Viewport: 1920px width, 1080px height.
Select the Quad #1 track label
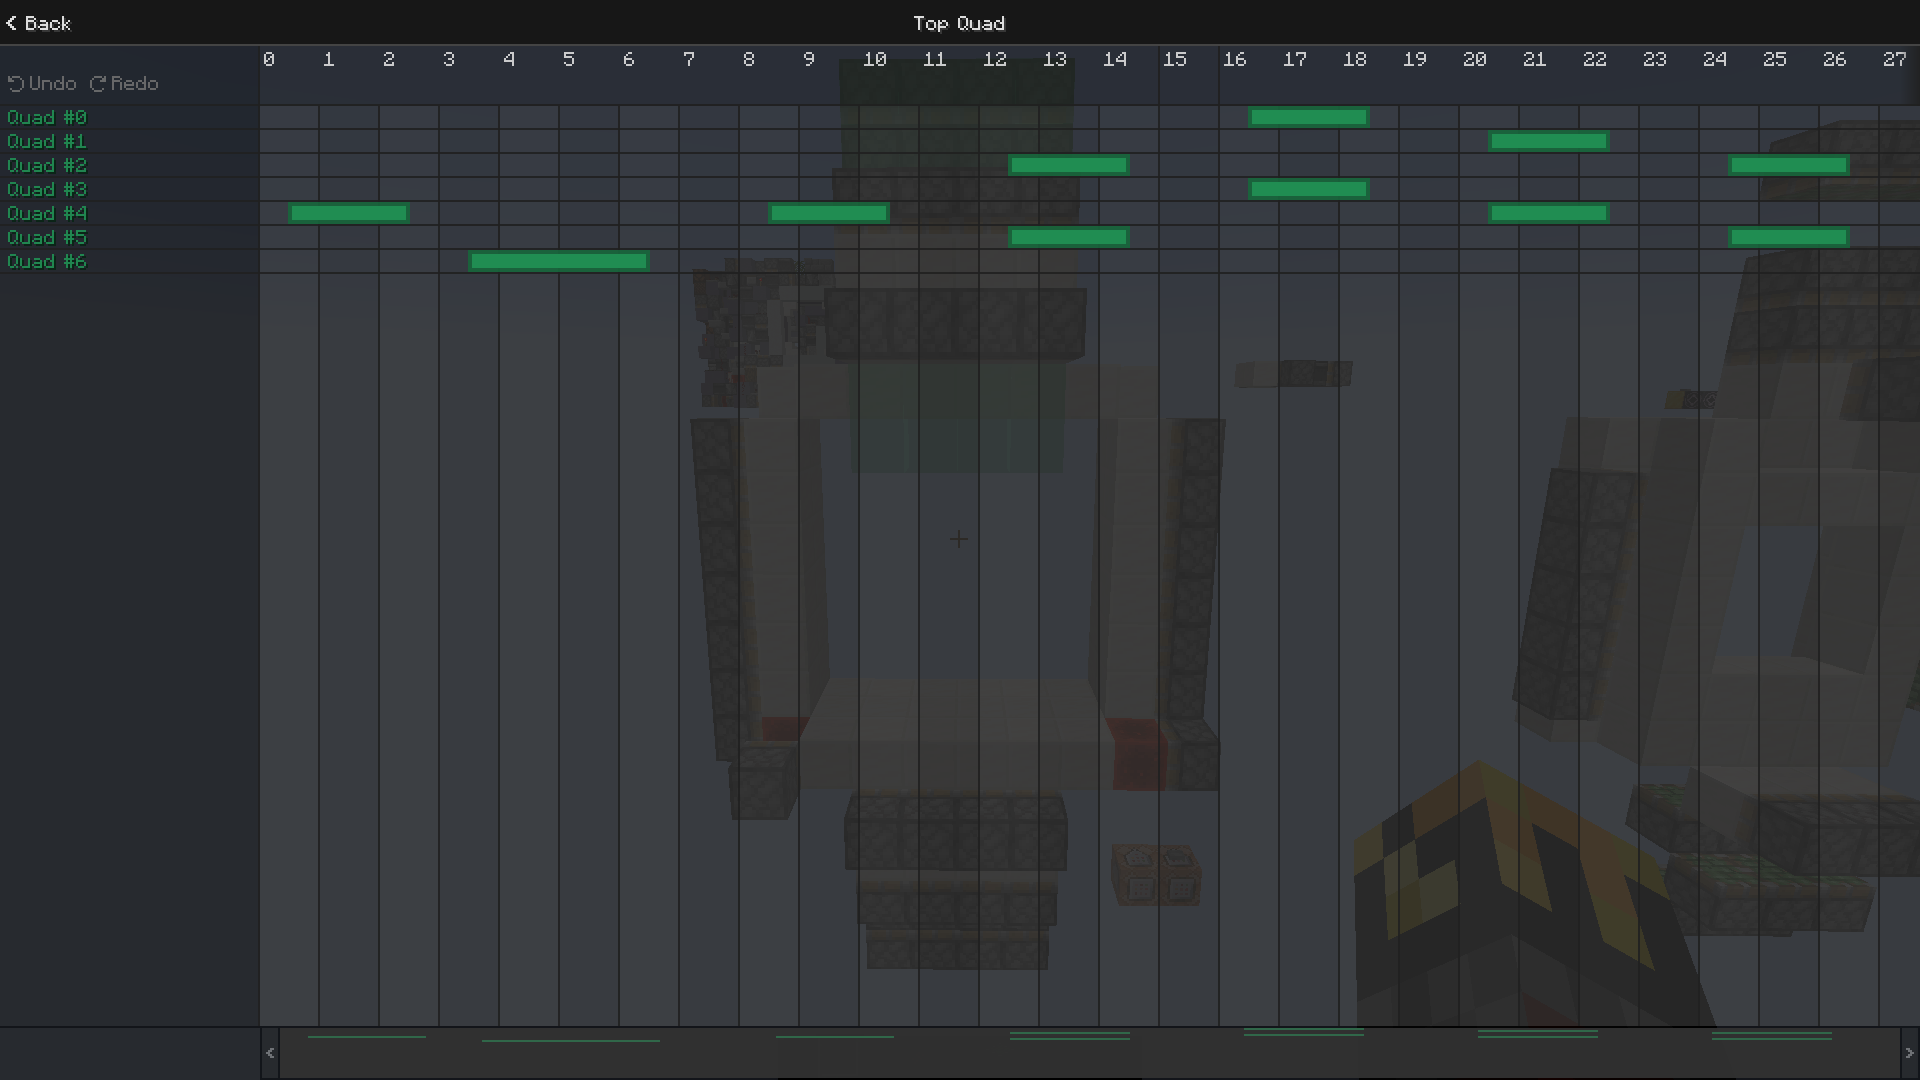[47, 141]
